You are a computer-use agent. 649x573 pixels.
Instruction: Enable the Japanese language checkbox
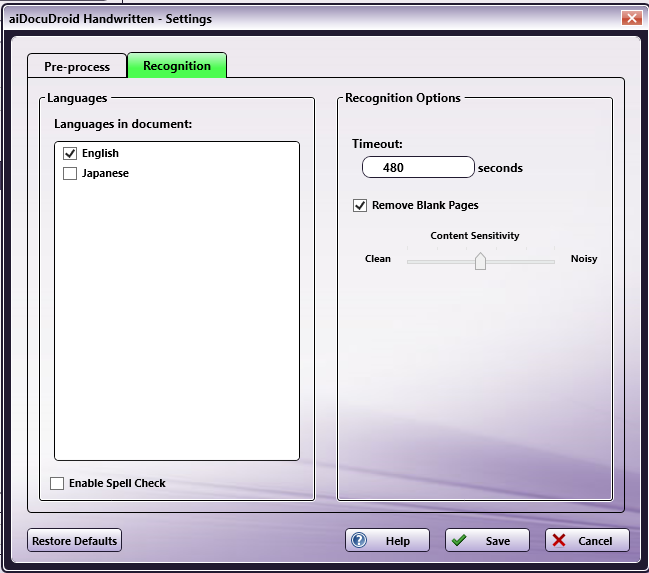point(70,173)
